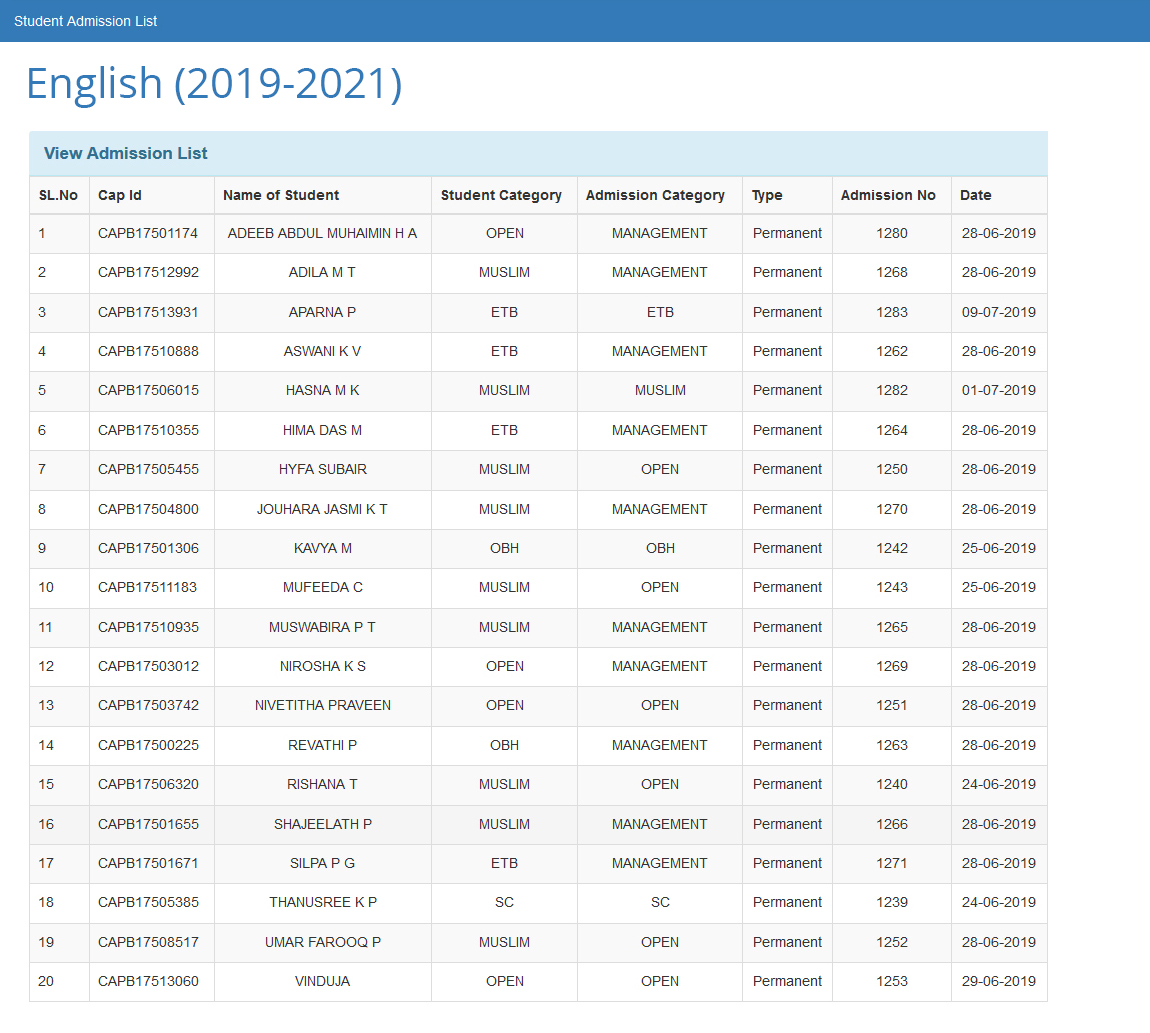Select Cap Id CAPB17501174 cell
The width and height of the screenshot is (1150, 1033).
click(148, 233)
